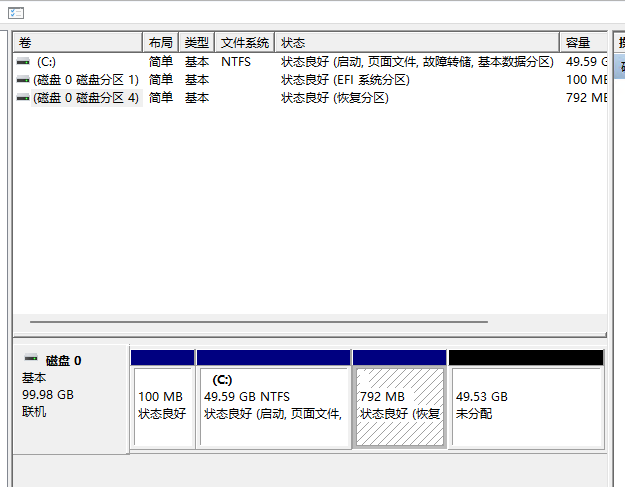Click the drive icon for 磁盘 0 磁盘分区 4
Viewport: 625px width, 487px height.
point(23,98)
